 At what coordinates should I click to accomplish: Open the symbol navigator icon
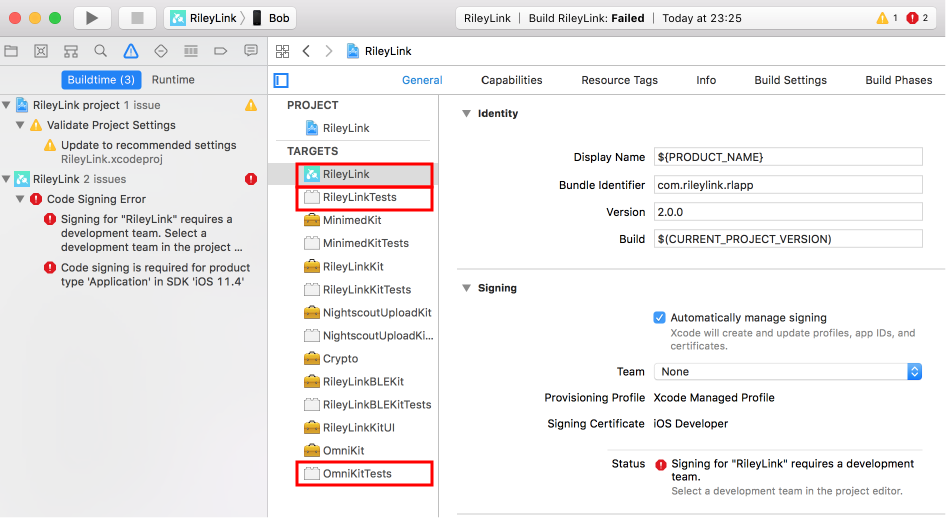(71, 51)
